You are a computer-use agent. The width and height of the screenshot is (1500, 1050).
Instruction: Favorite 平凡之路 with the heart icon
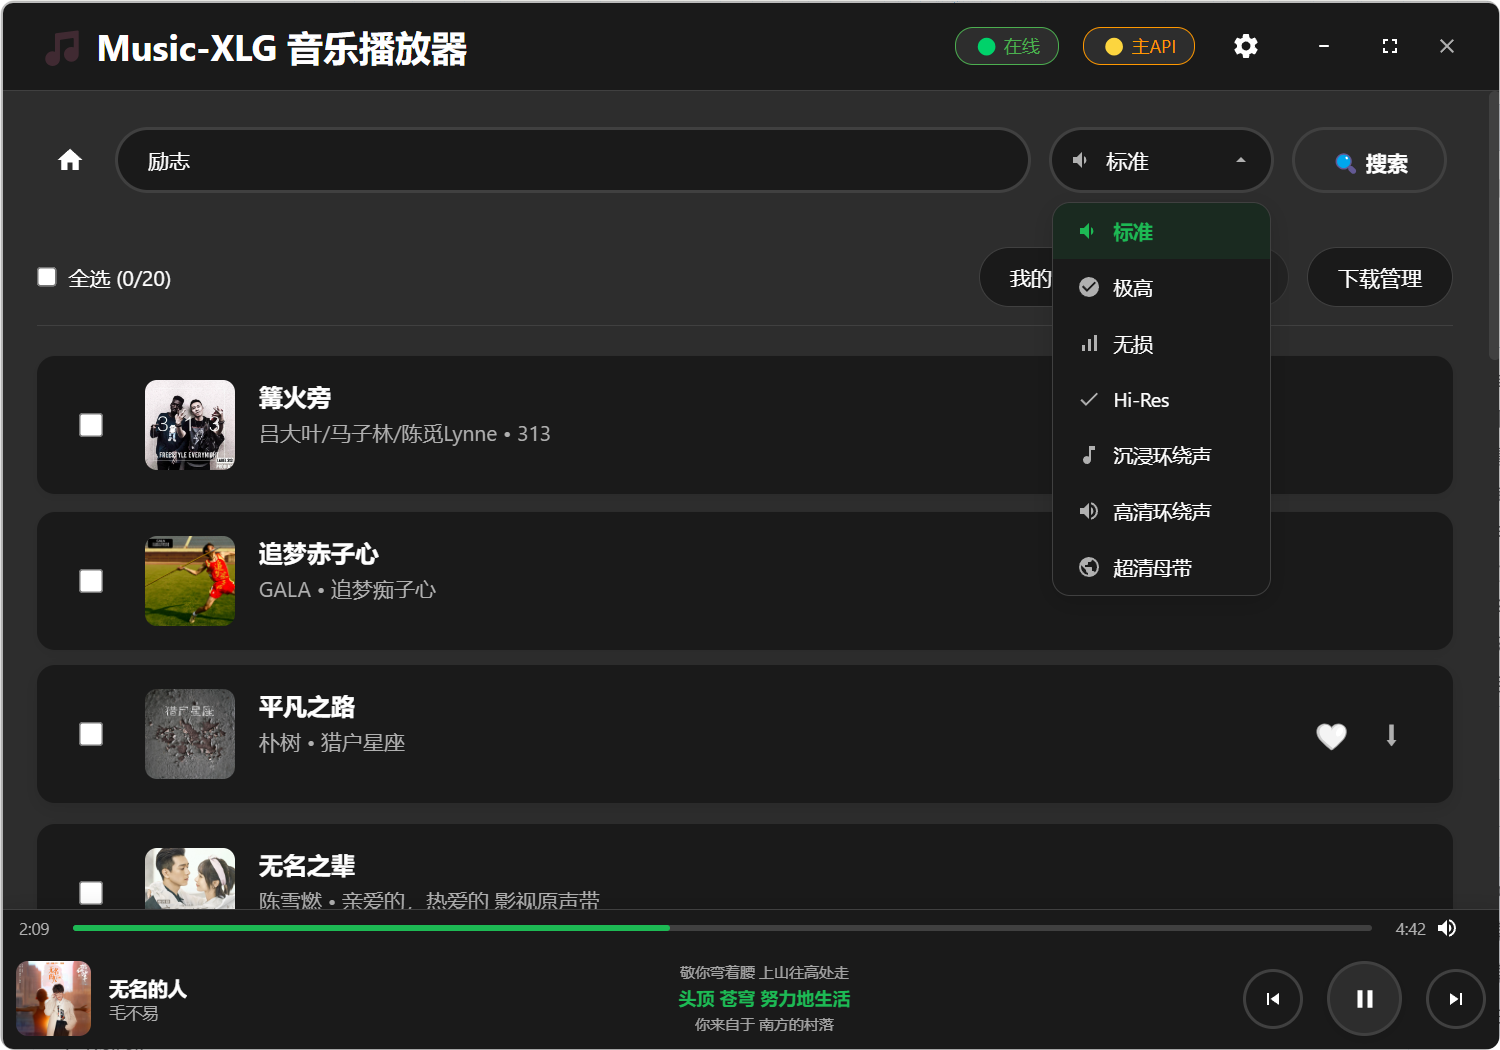coord(1331,736)
